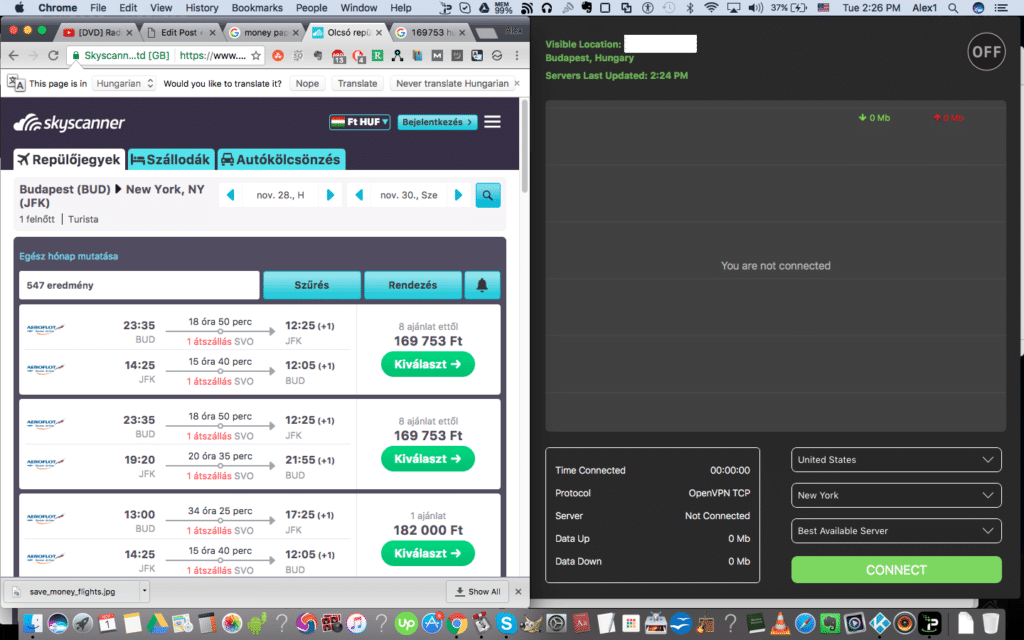Click Kiválaszt for the 182 000 Ft flight

(427, 553)
